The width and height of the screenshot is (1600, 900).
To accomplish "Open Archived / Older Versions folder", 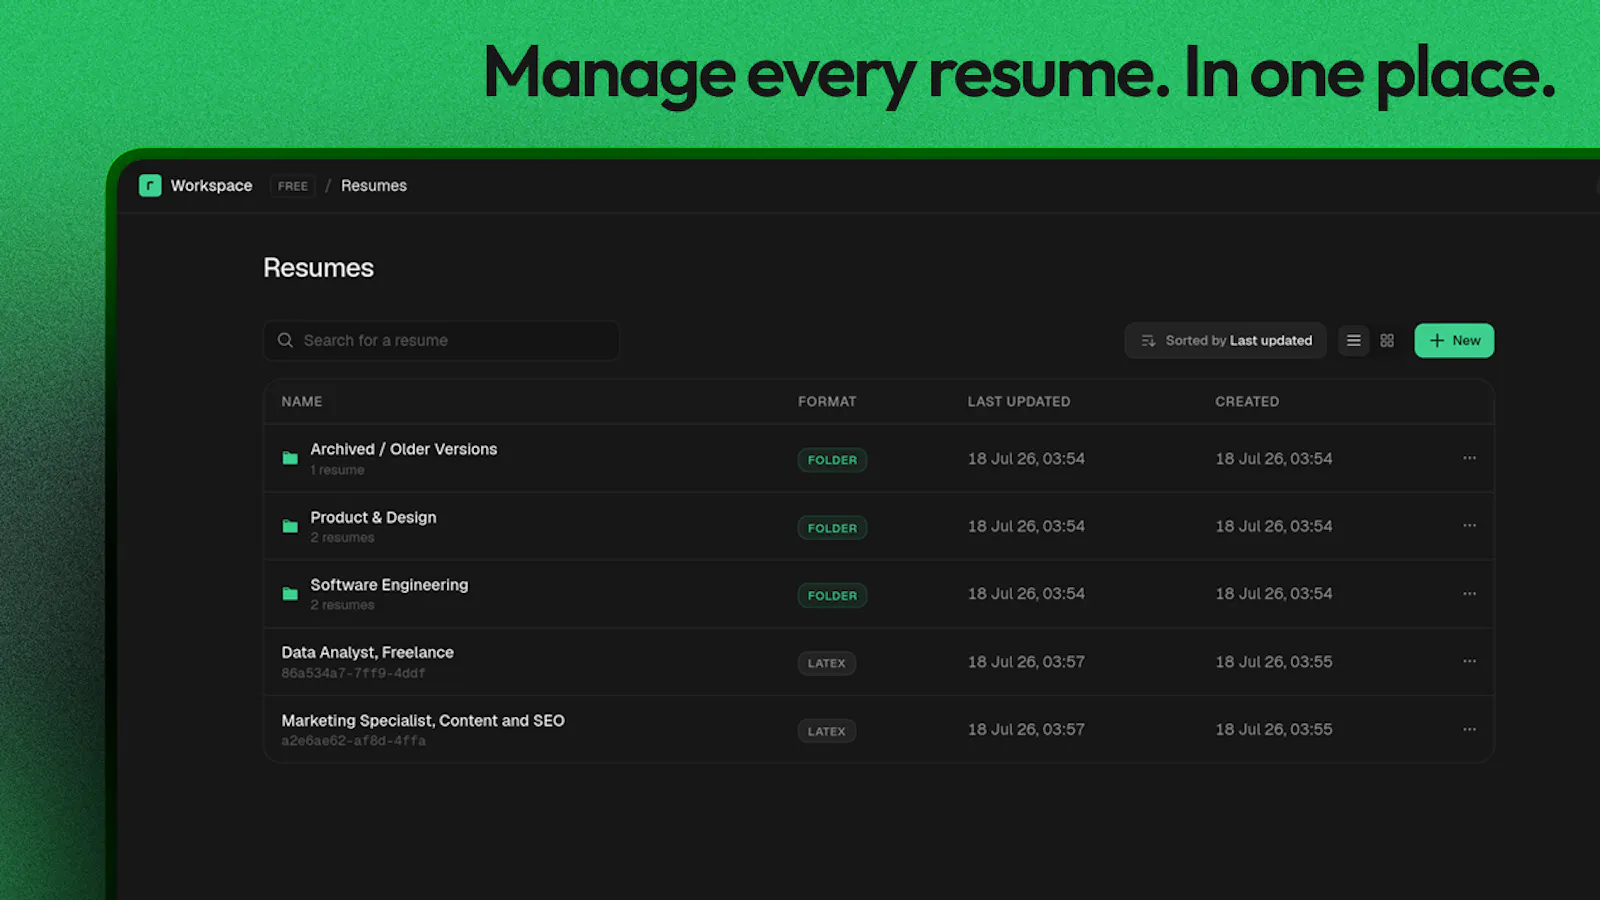I will 403,450.
